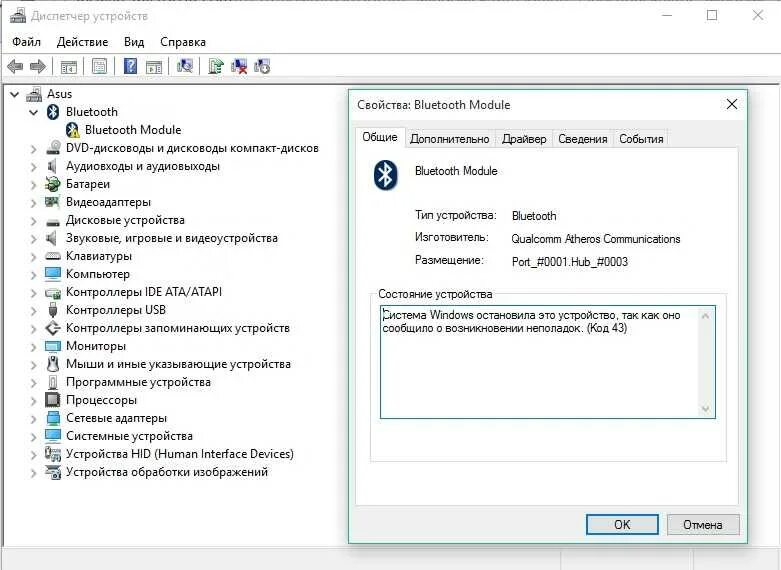Expand Устройства обработки изображений node
This screenshot has width=781, height=570.
pyautogui.click(x=33, y=472)
